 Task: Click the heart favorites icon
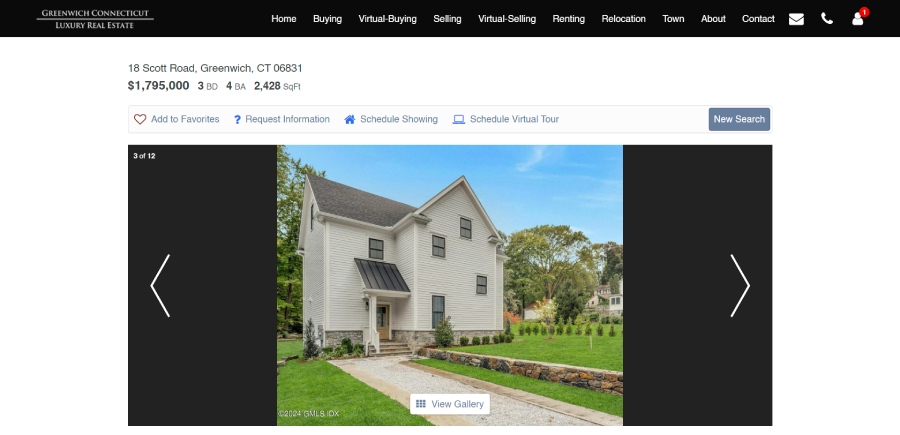[140, 119]
